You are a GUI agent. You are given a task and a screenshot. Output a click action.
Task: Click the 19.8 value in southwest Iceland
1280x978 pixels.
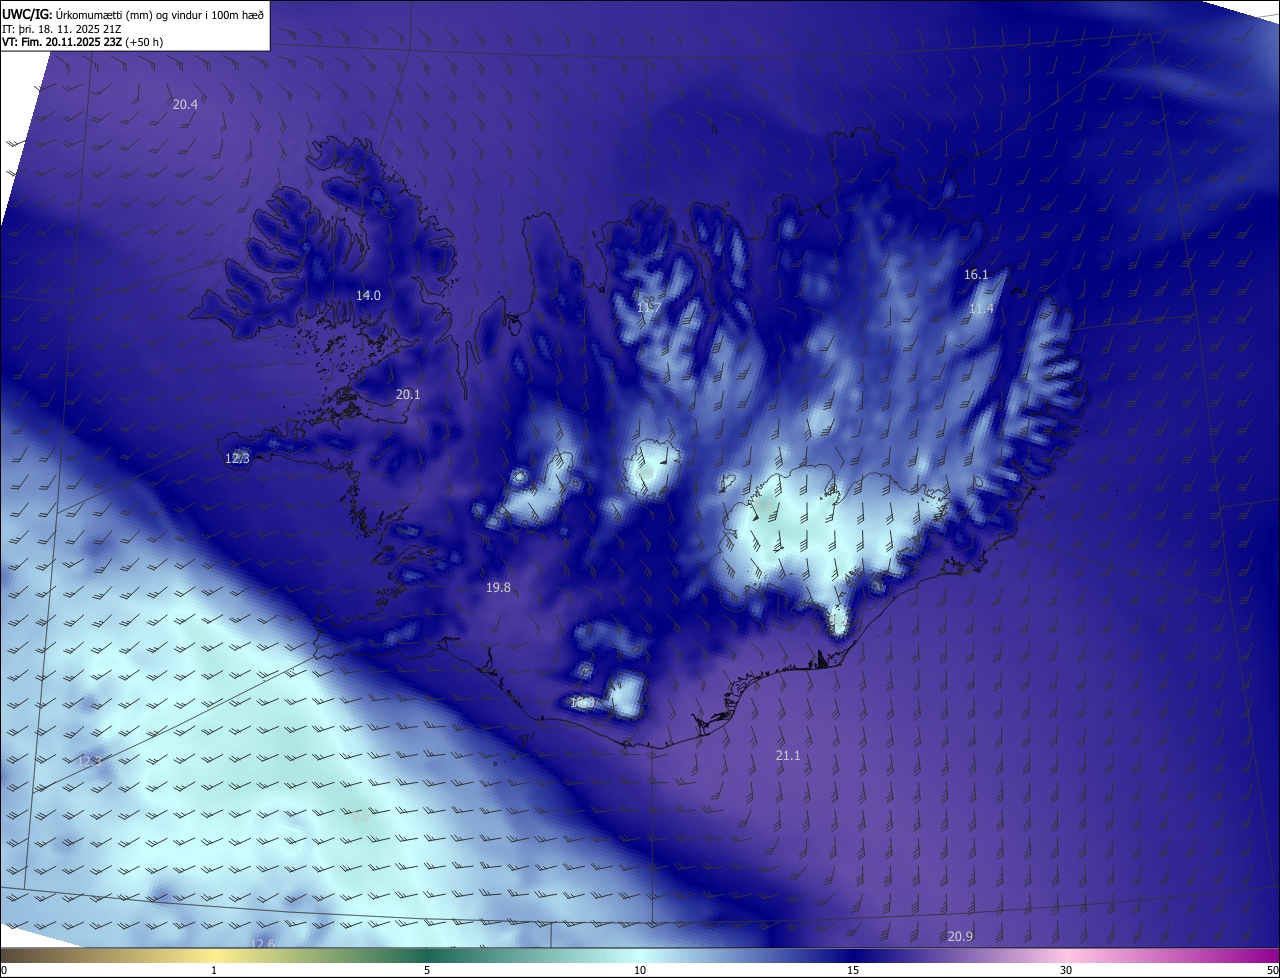coord(498,587)
